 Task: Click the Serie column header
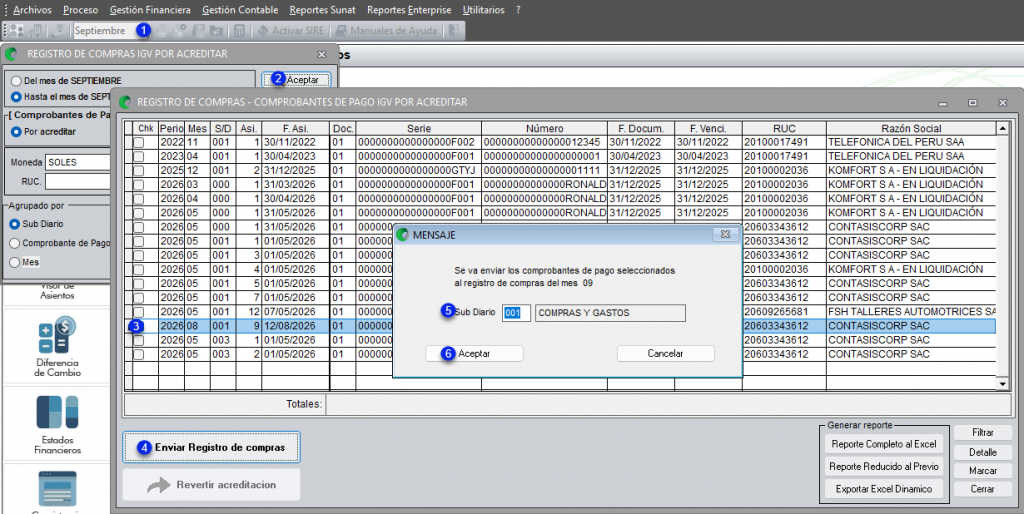tap(419, 128)
